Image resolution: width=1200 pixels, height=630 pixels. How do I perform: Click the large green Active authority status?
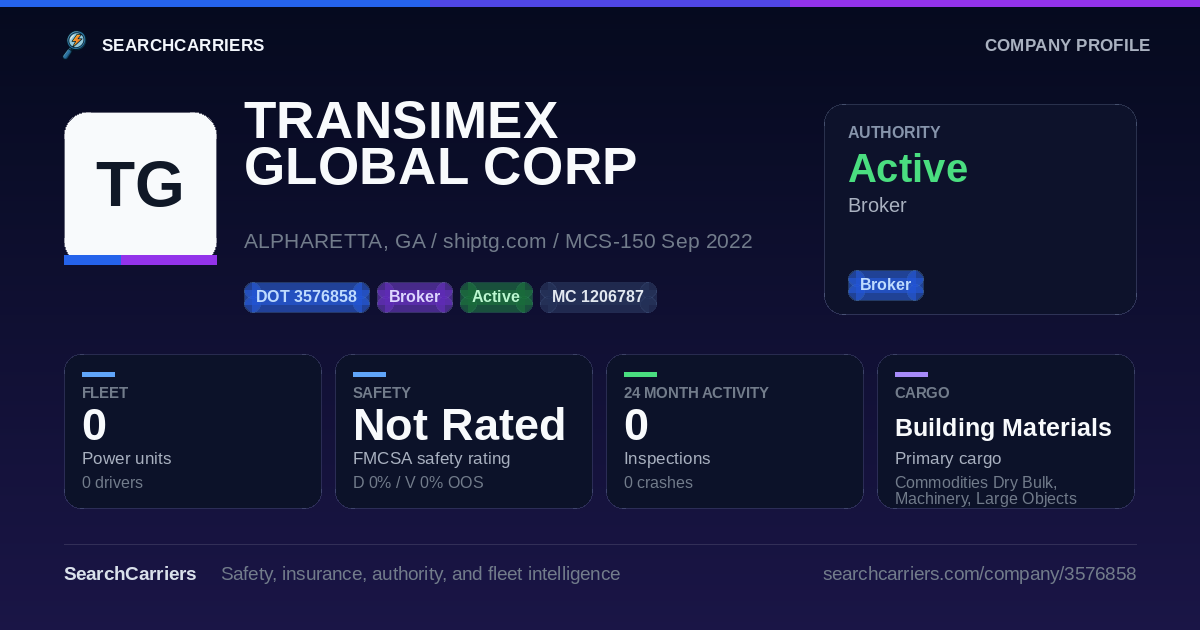pyautogui.click(x=908, y=169)
